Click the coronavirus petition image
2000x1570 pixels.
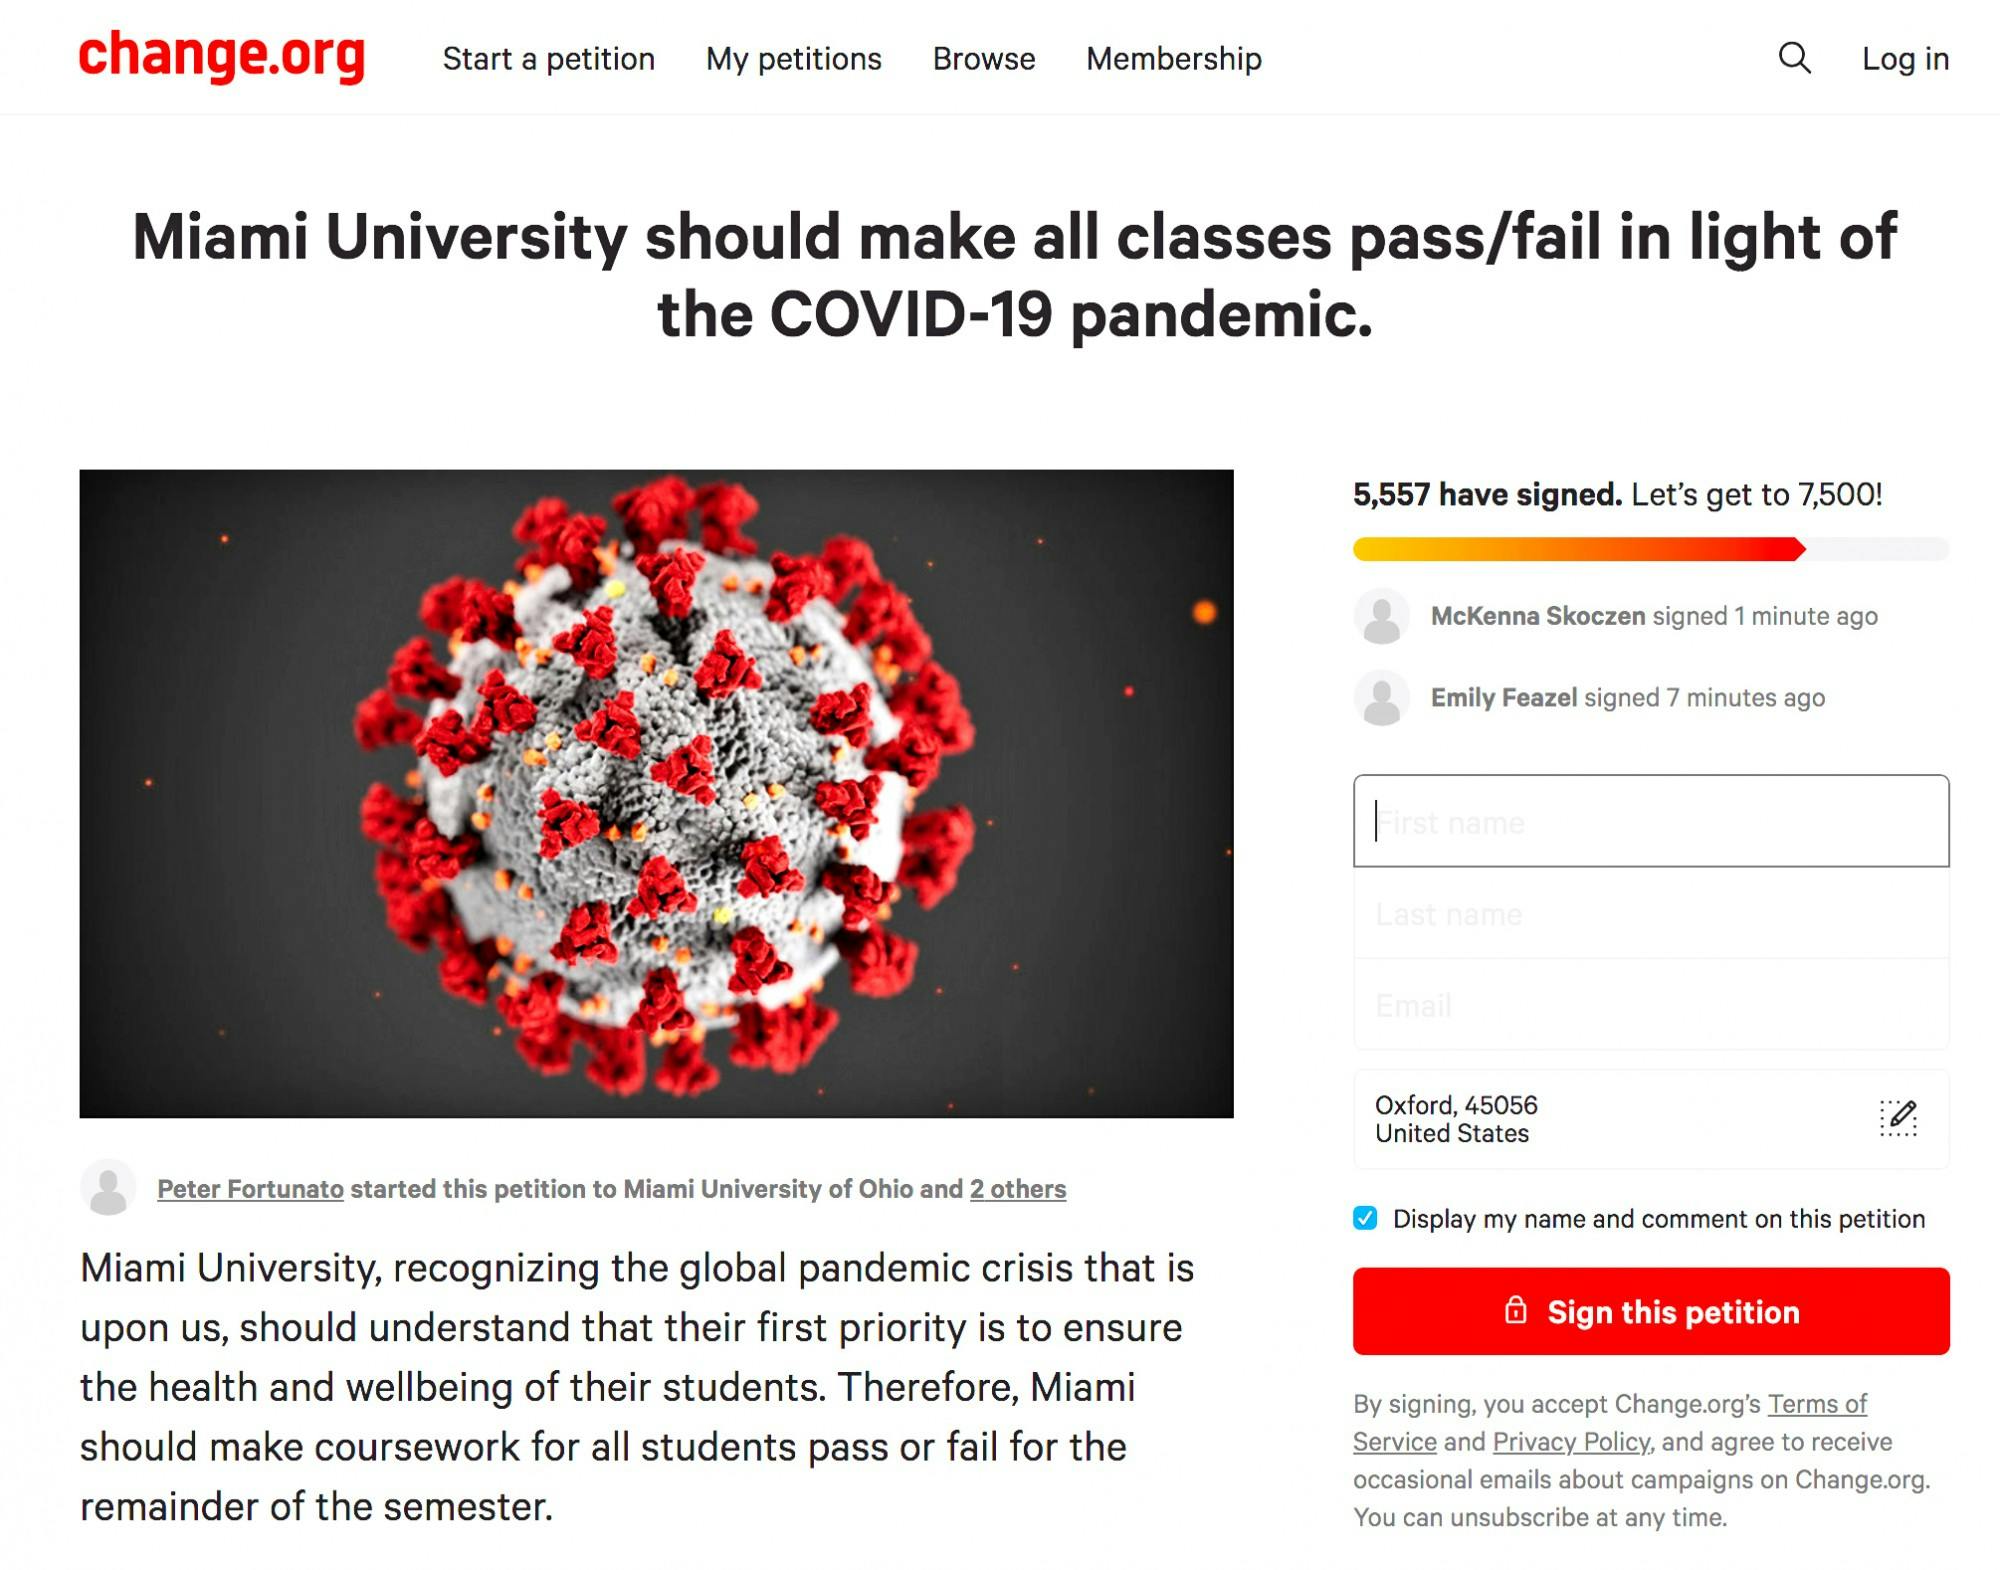pos(656,793)
